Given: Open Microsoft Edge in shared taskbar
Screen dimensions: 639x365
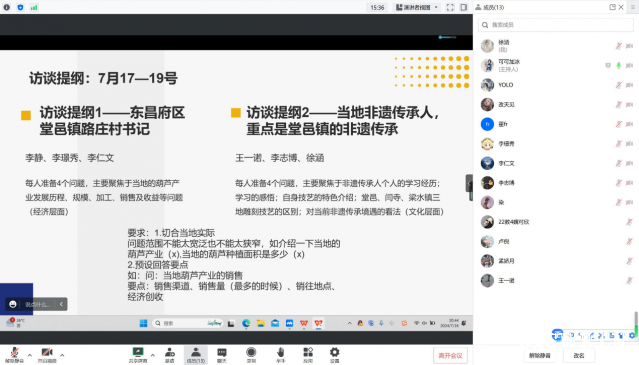Looking at the screenshot, I should point(246,323).
